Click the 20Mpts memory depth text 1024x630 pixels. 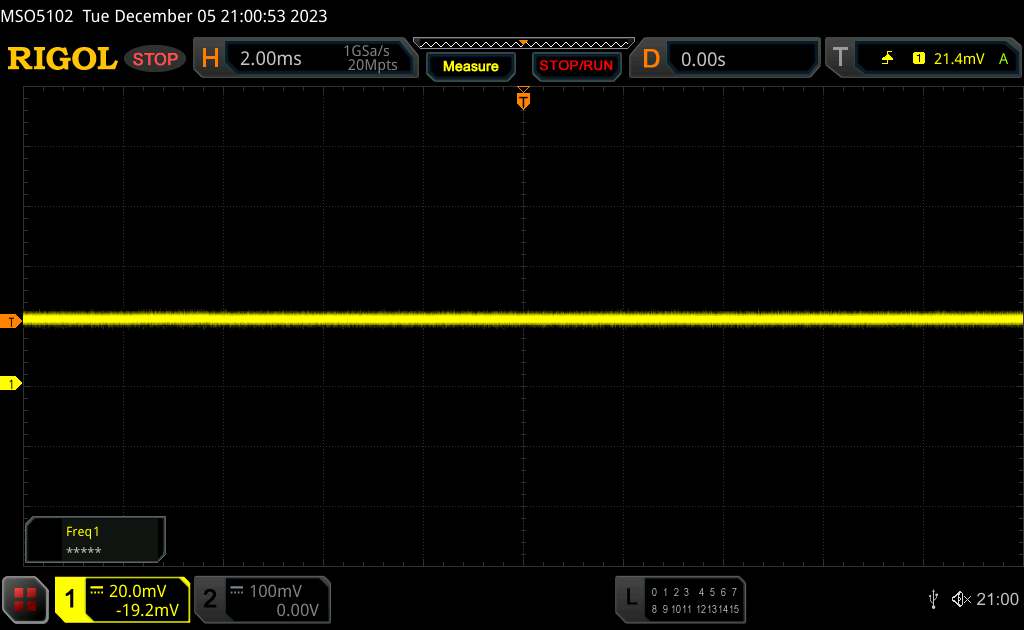372,65
